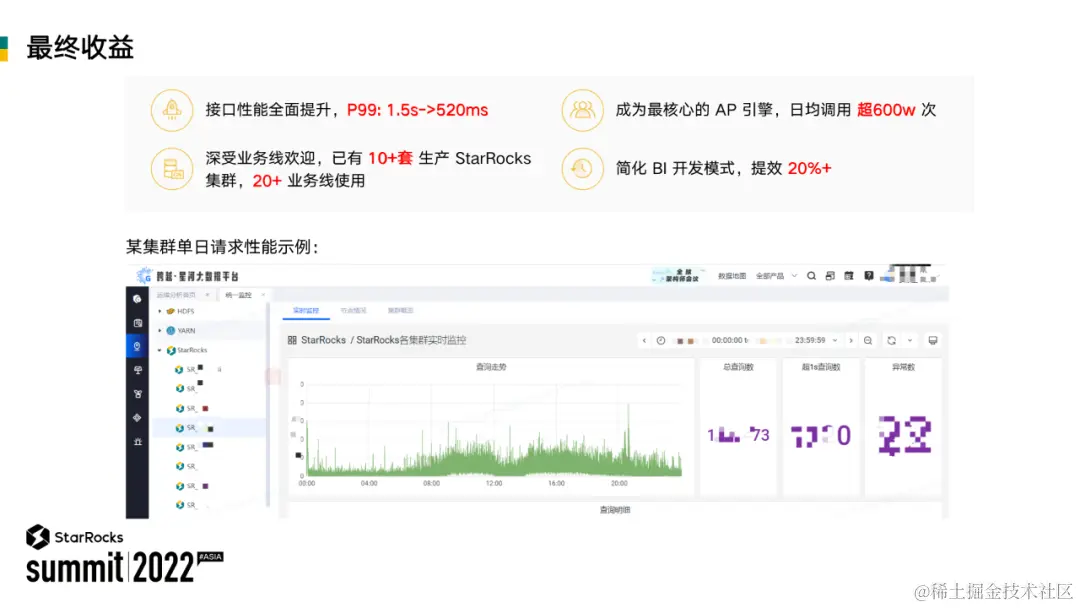
Task: Click the 12:00 label on chart axis
Action: coord(494,483)
